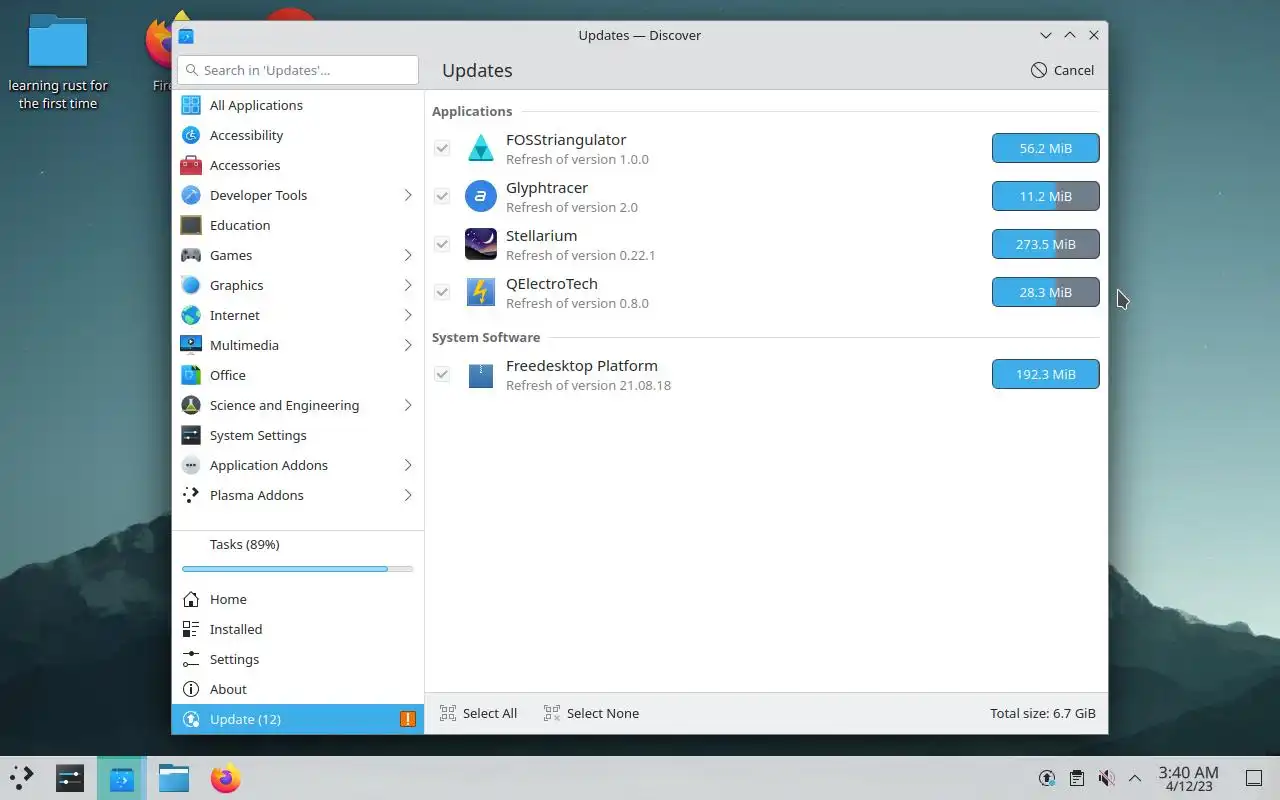Click the Installed list icon
This screenshot has width=1280, height=800.
point(191,629)
